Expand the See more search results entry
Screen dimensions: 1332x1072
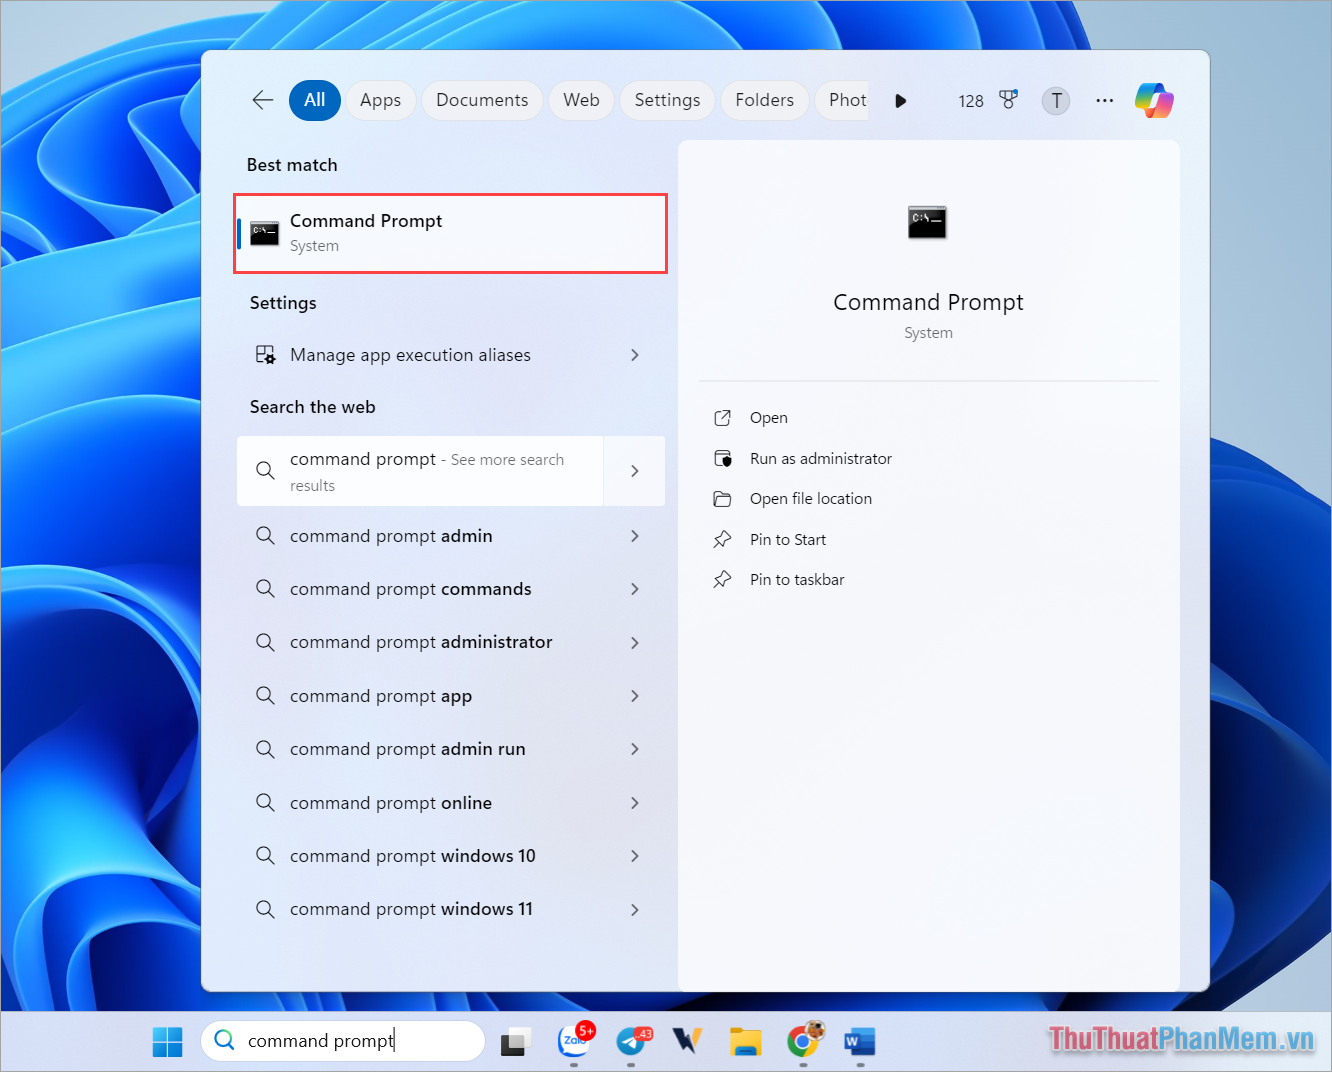[635, 470]
